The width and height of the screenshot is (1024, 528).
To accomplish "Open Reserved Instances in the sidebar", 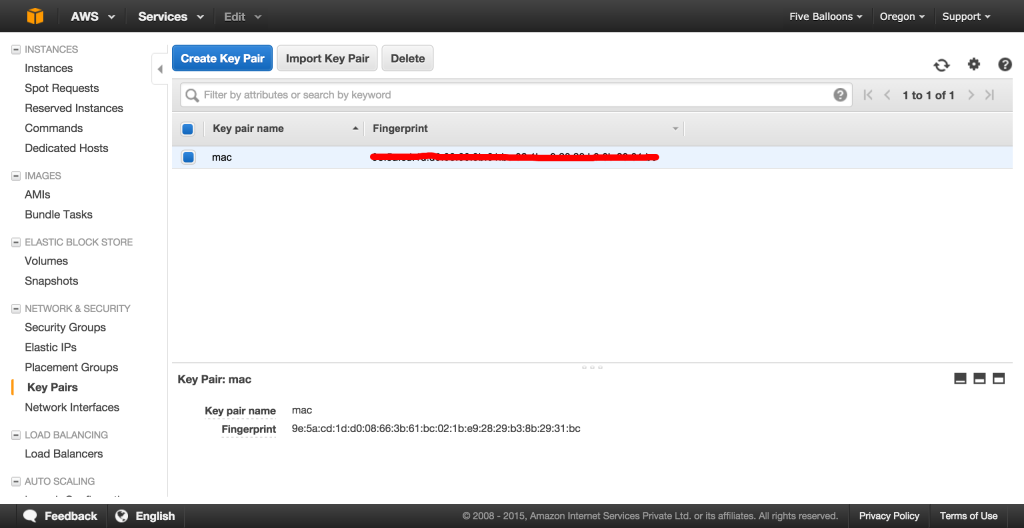I will coord(74,108).
